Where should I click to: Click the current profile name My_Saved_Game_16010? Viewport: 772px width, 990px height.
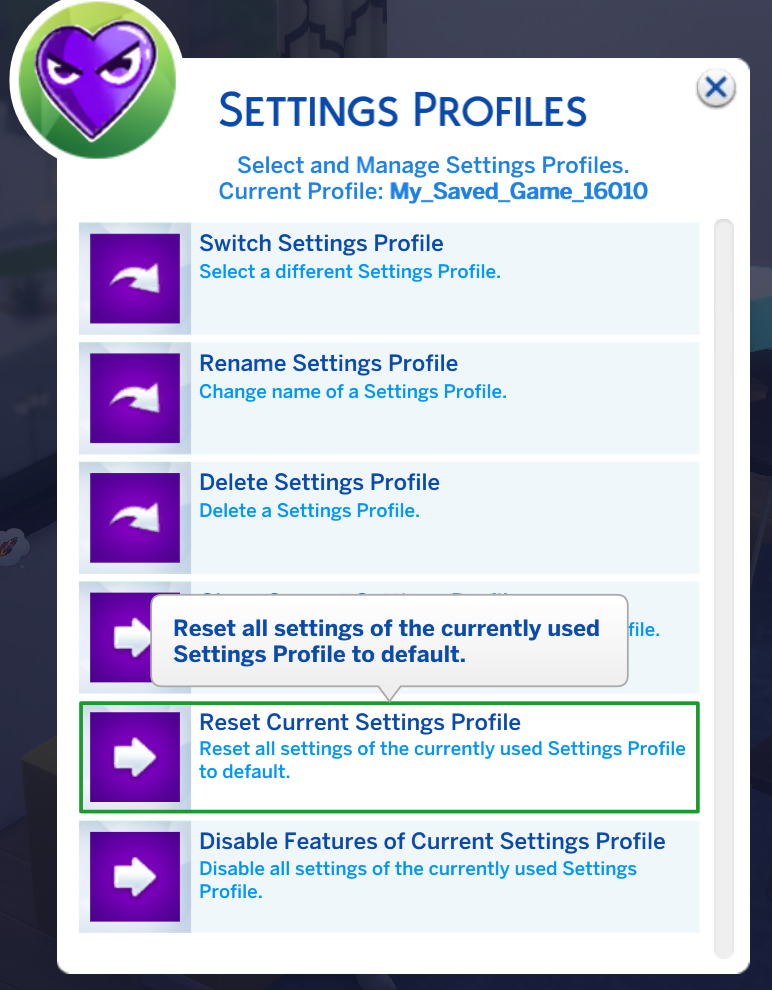tap(518, 191)
